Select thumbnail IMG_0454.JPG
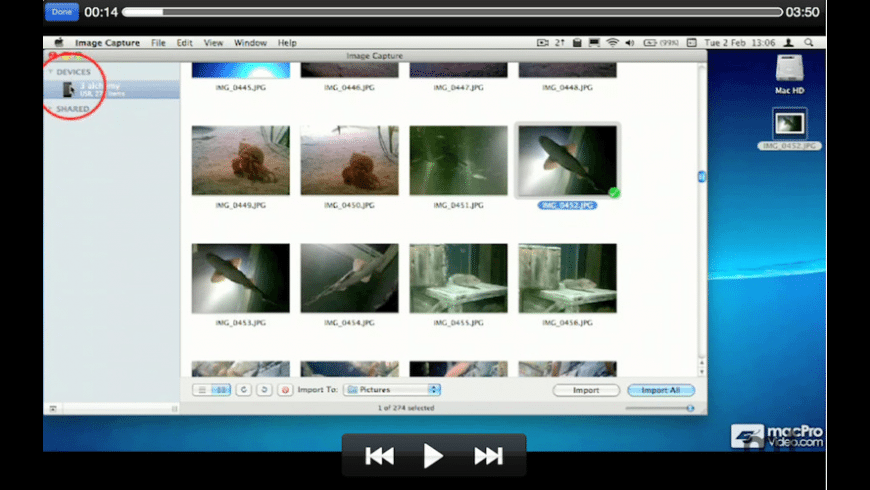The width and height of the screenshot is (870, 490). pos(350,278)
